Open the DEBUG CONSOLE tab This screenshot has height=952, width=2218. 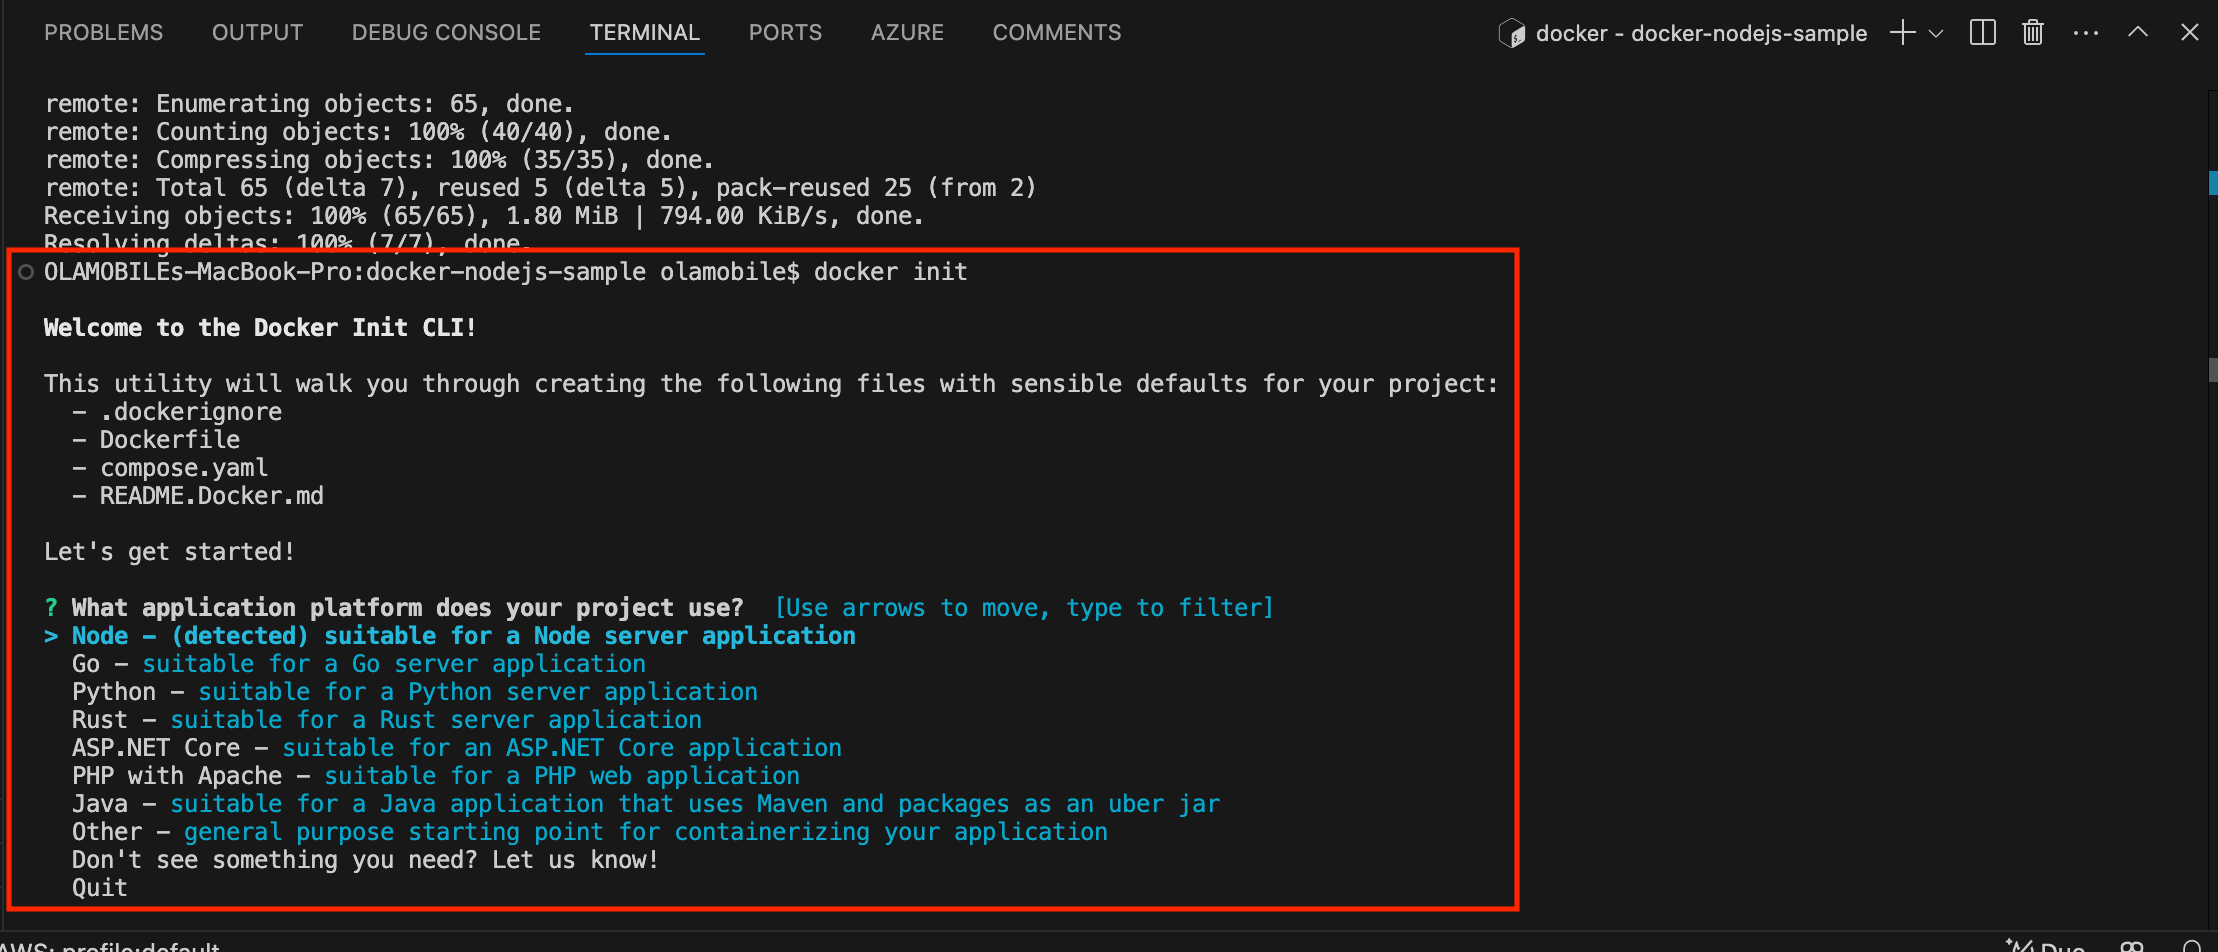(x=446, y=33)
